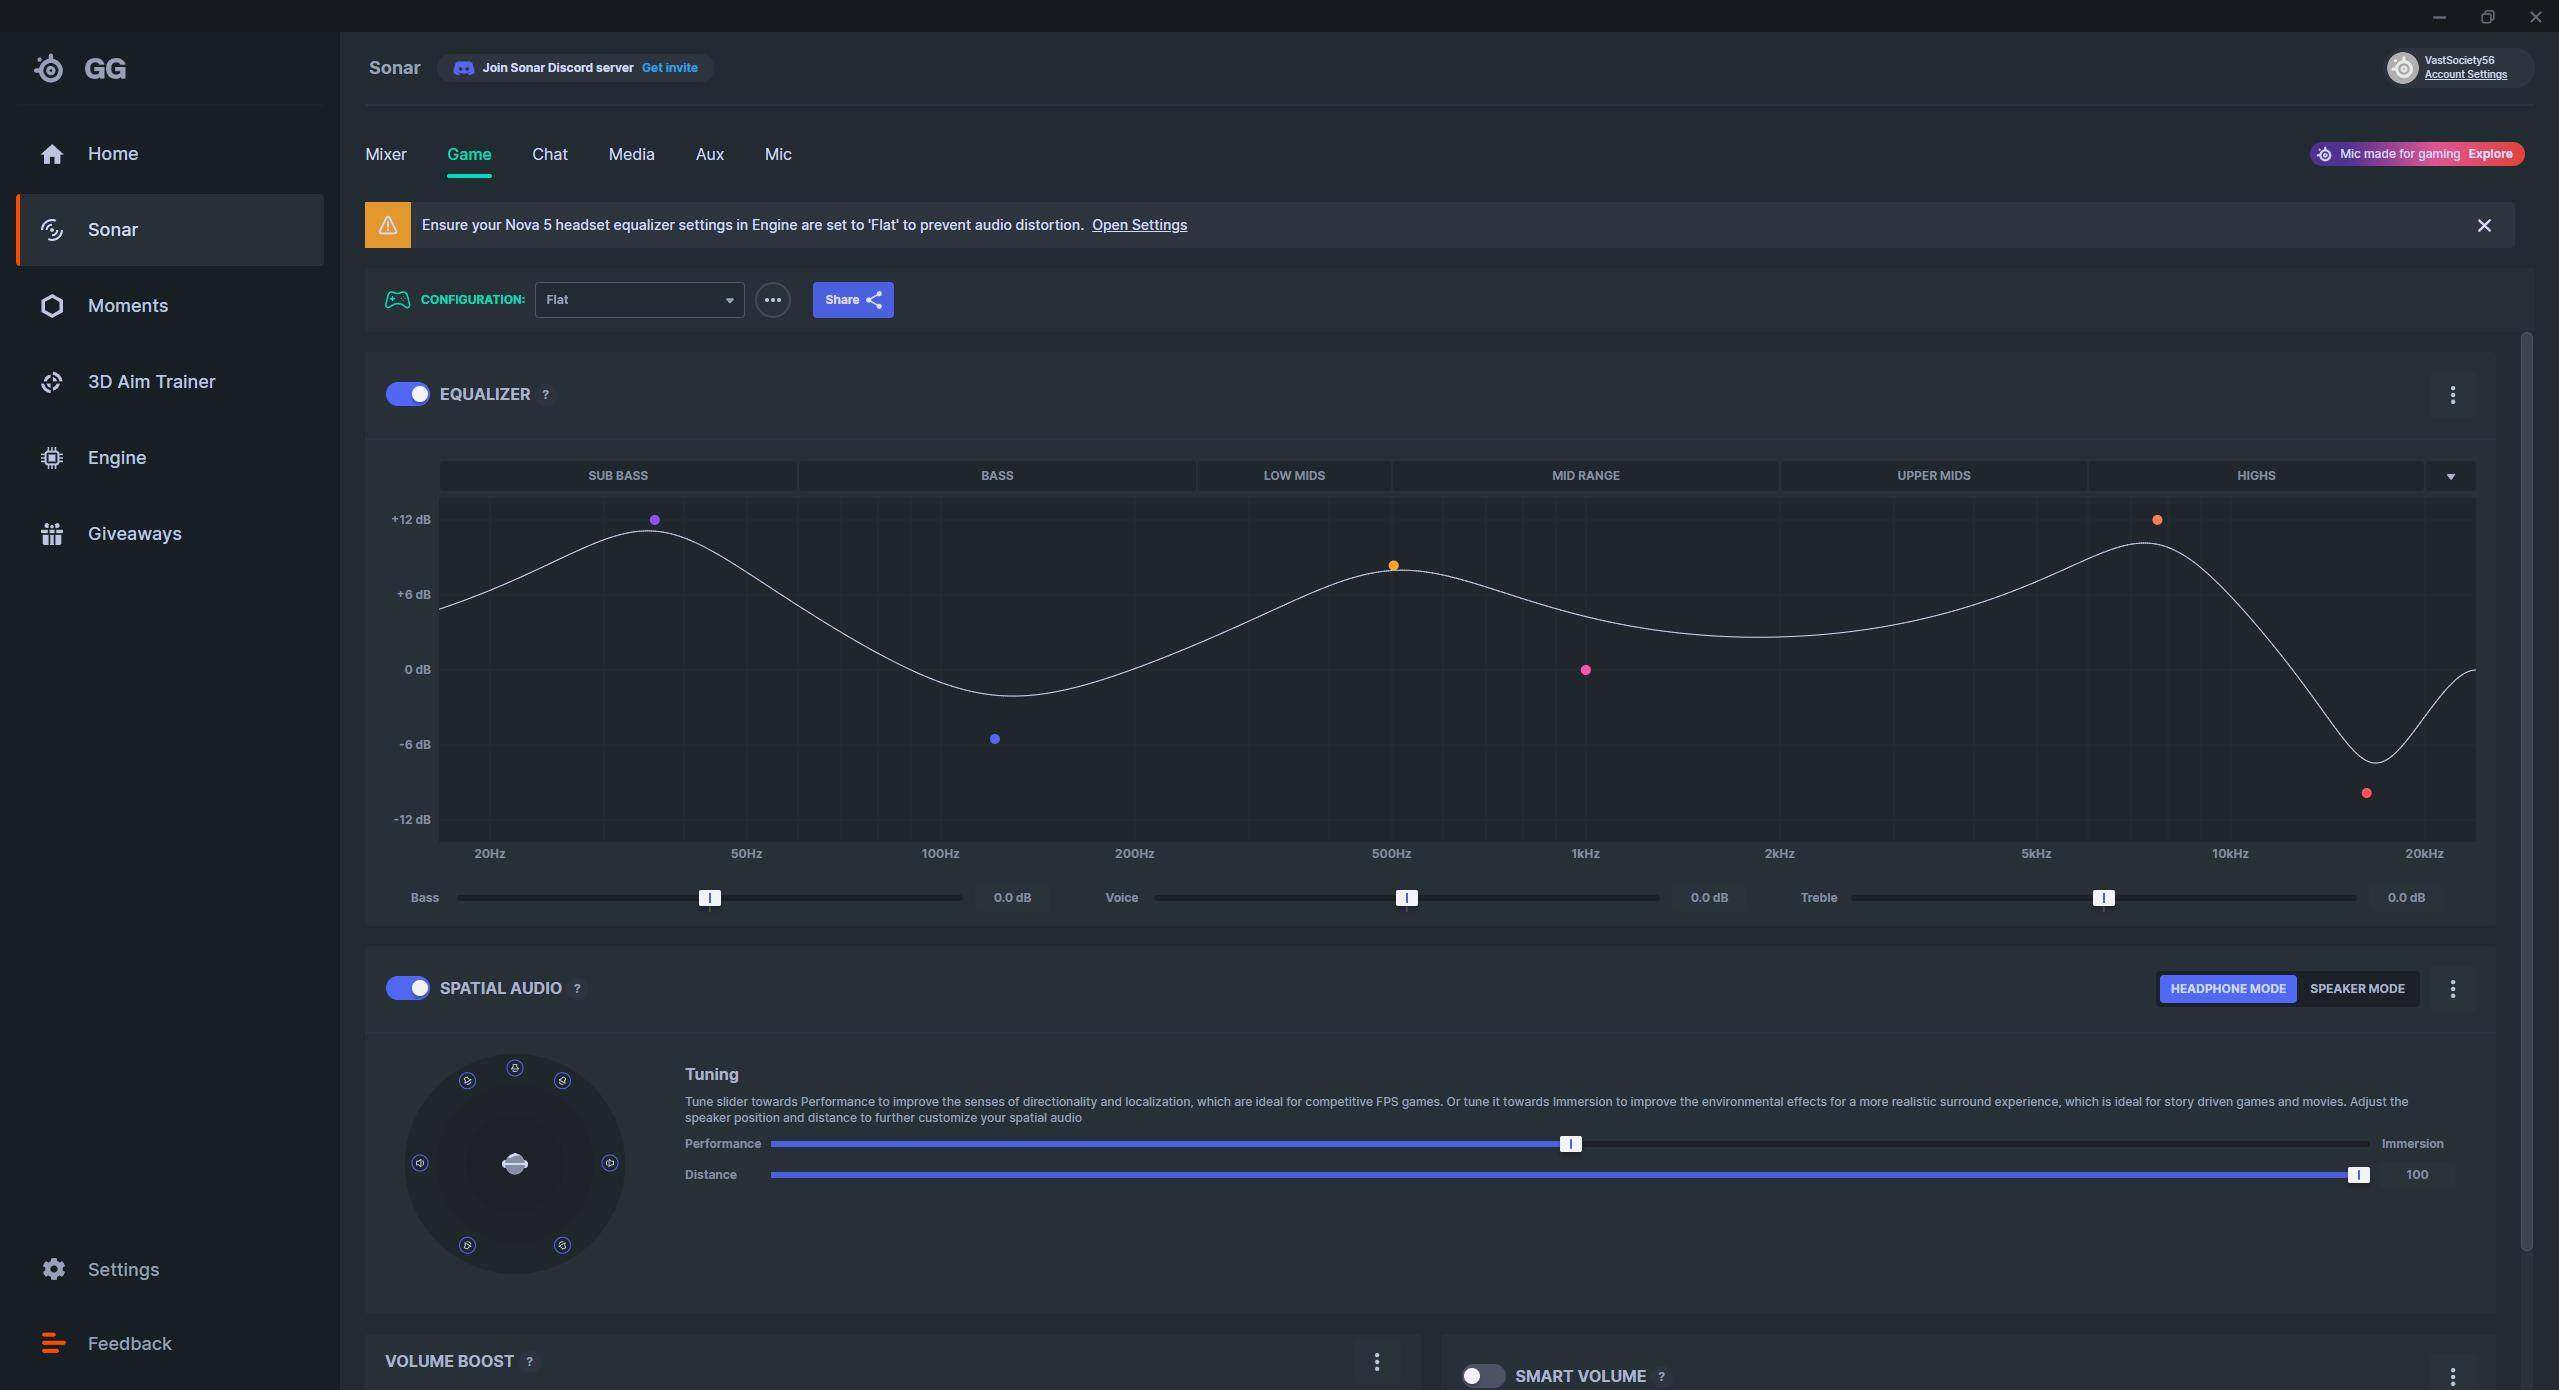
Task: Click the Share button
Action: 852,300
